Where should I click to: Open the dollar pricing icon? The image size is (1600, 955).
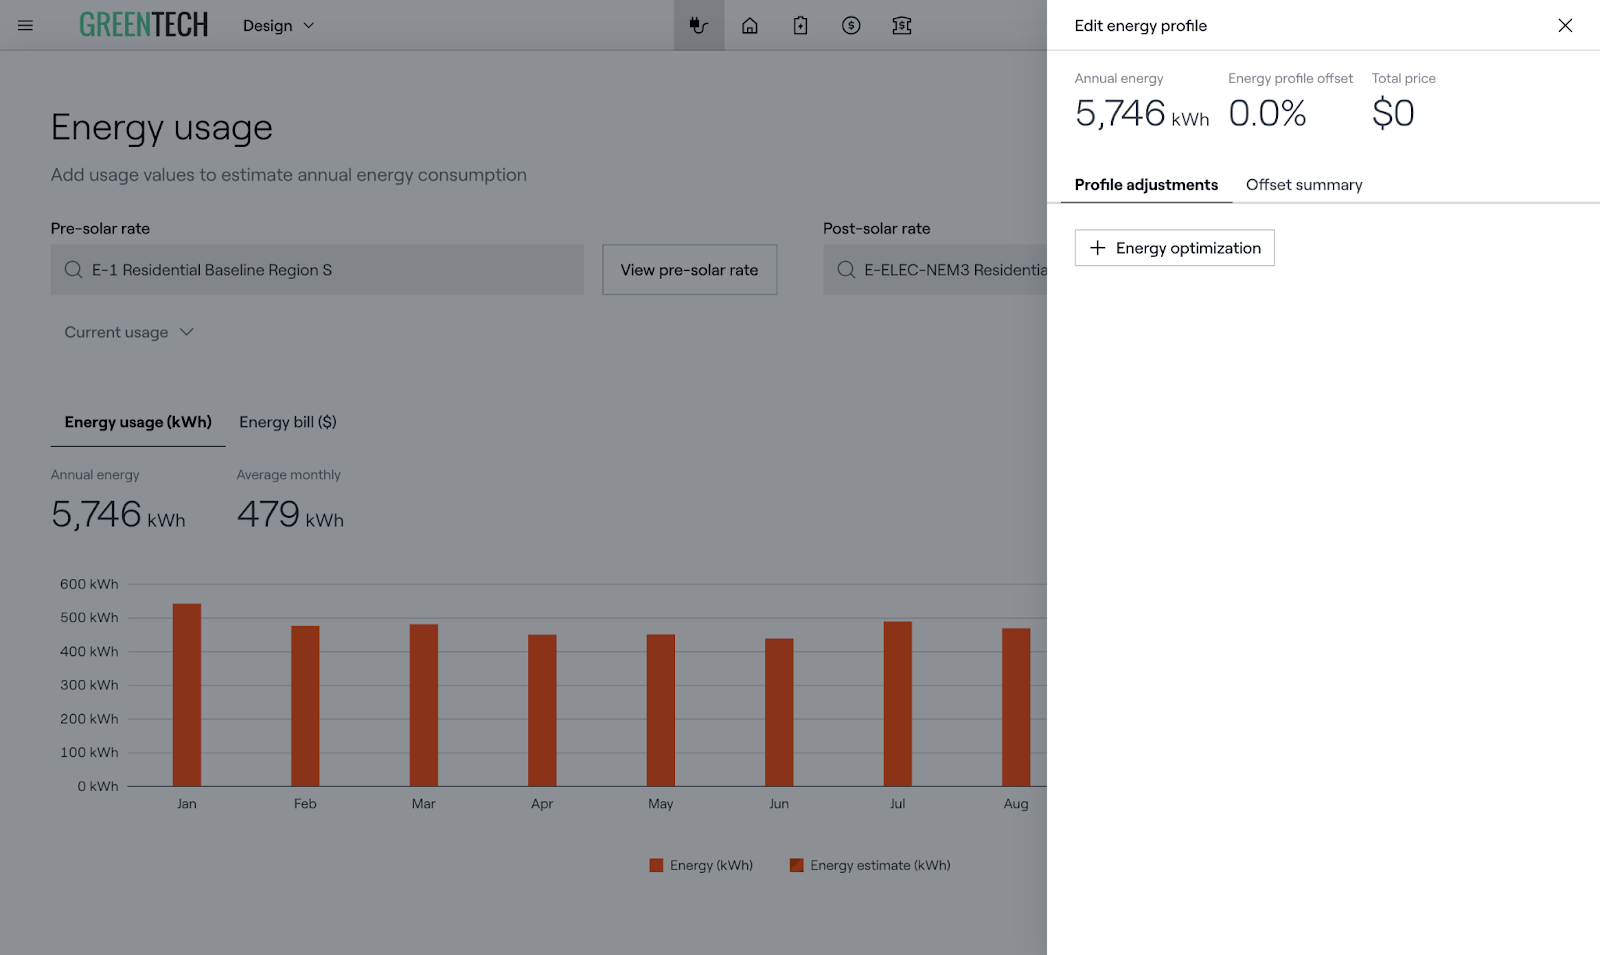pos(851,25)
